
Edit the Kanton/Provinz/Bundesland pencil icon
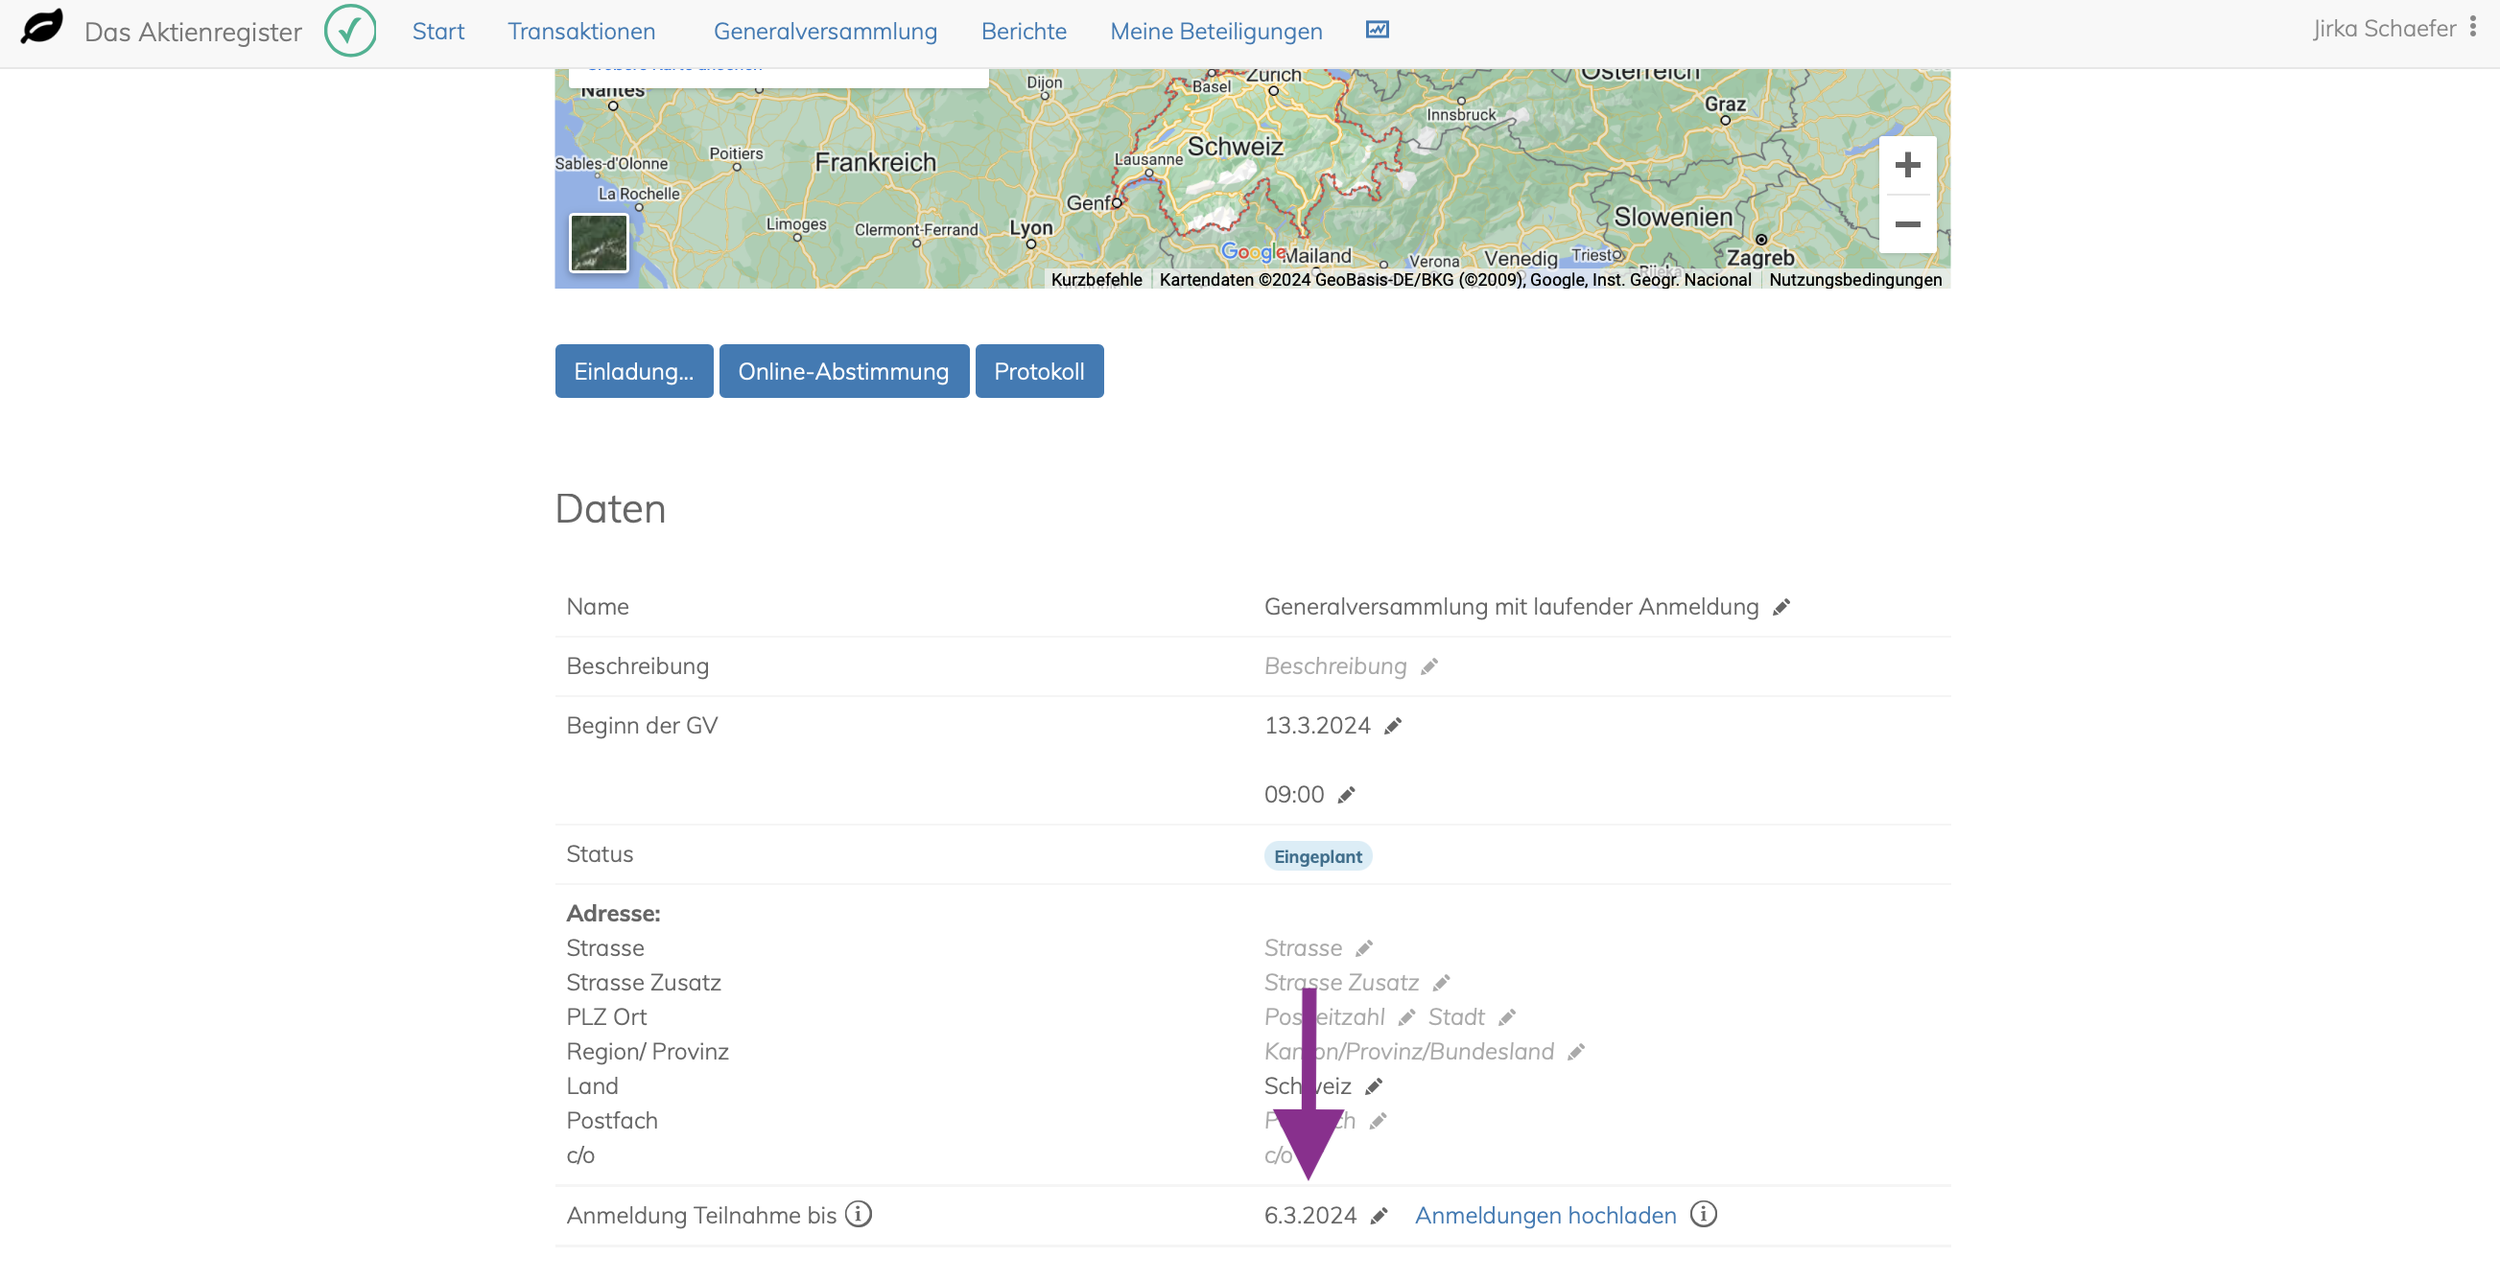click(1576, 1052)
